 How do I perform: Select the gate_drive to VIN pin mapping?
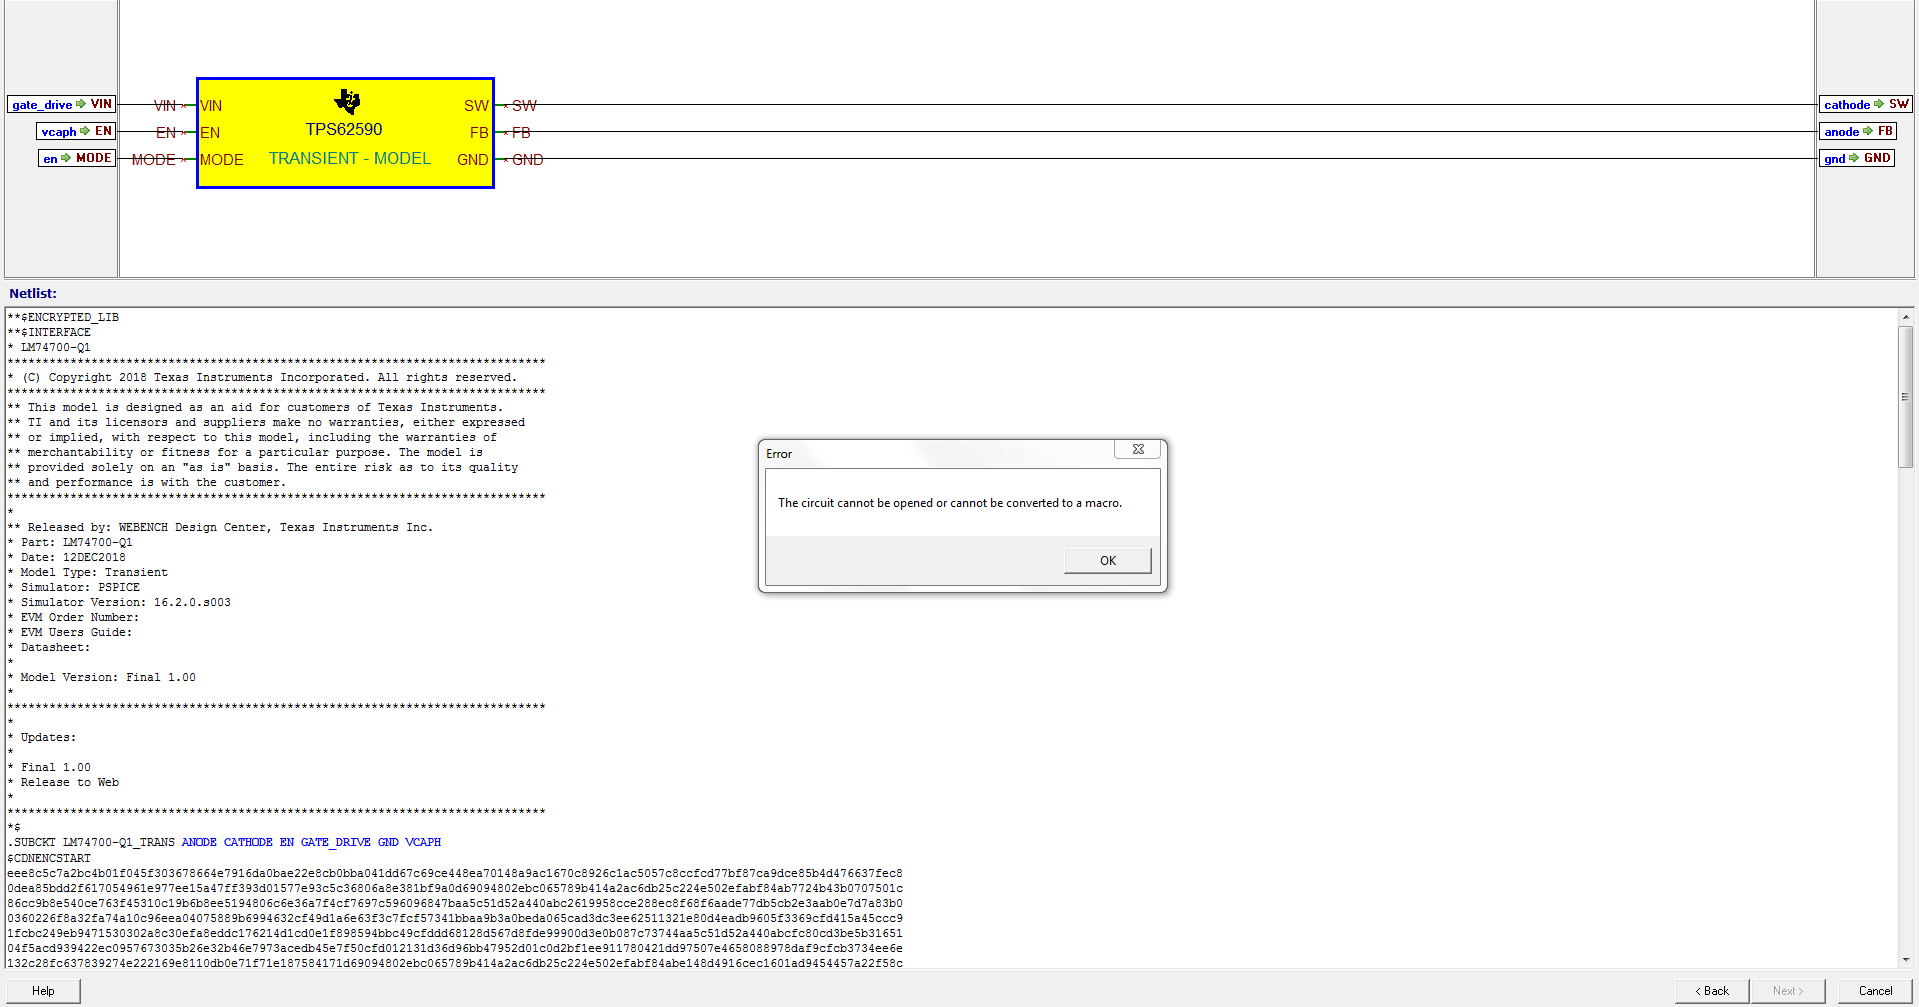[62, 104]
